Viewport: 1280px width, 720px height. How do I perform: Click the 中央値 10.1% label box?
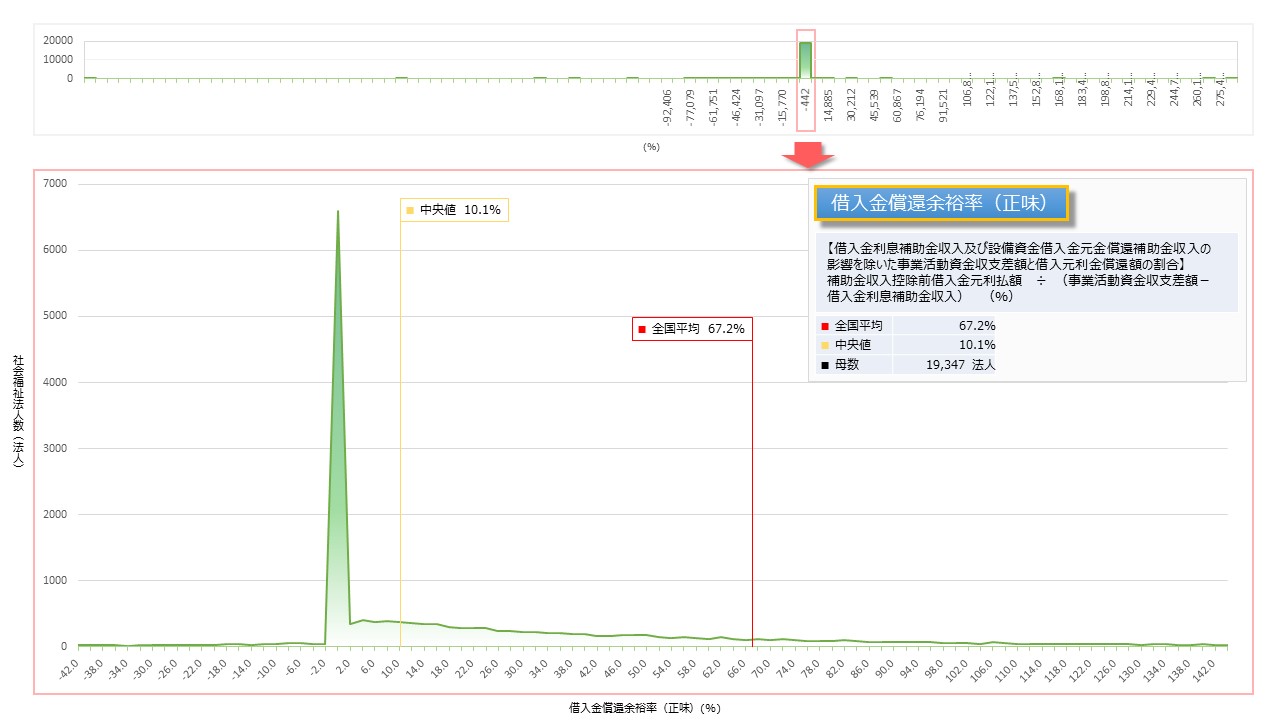(x=454, y=210)
